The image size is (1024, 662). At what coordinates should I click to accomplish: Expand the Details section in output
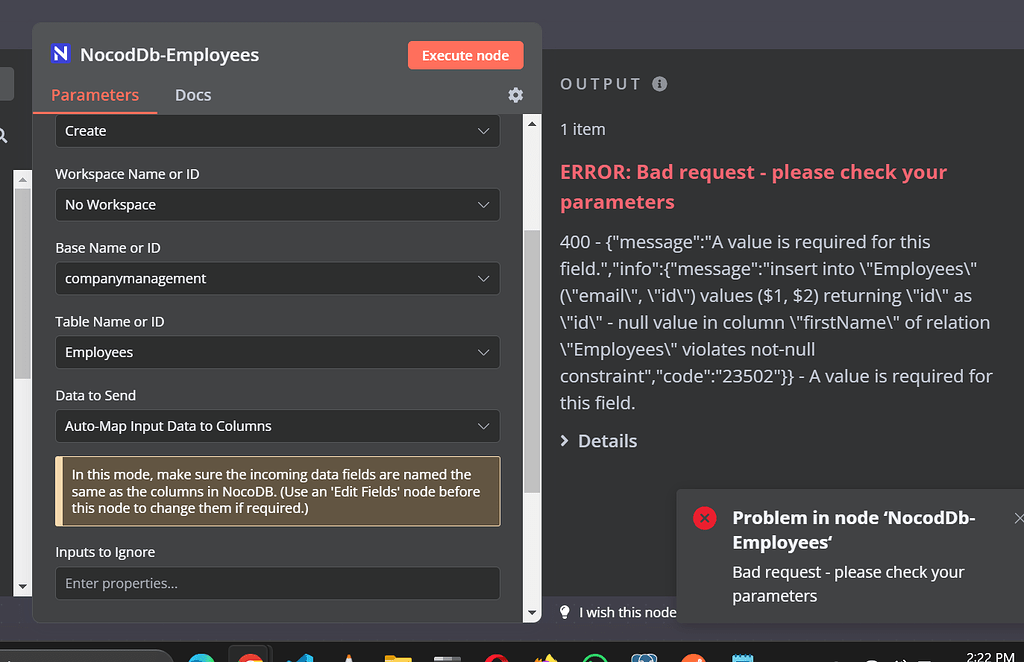598,440
